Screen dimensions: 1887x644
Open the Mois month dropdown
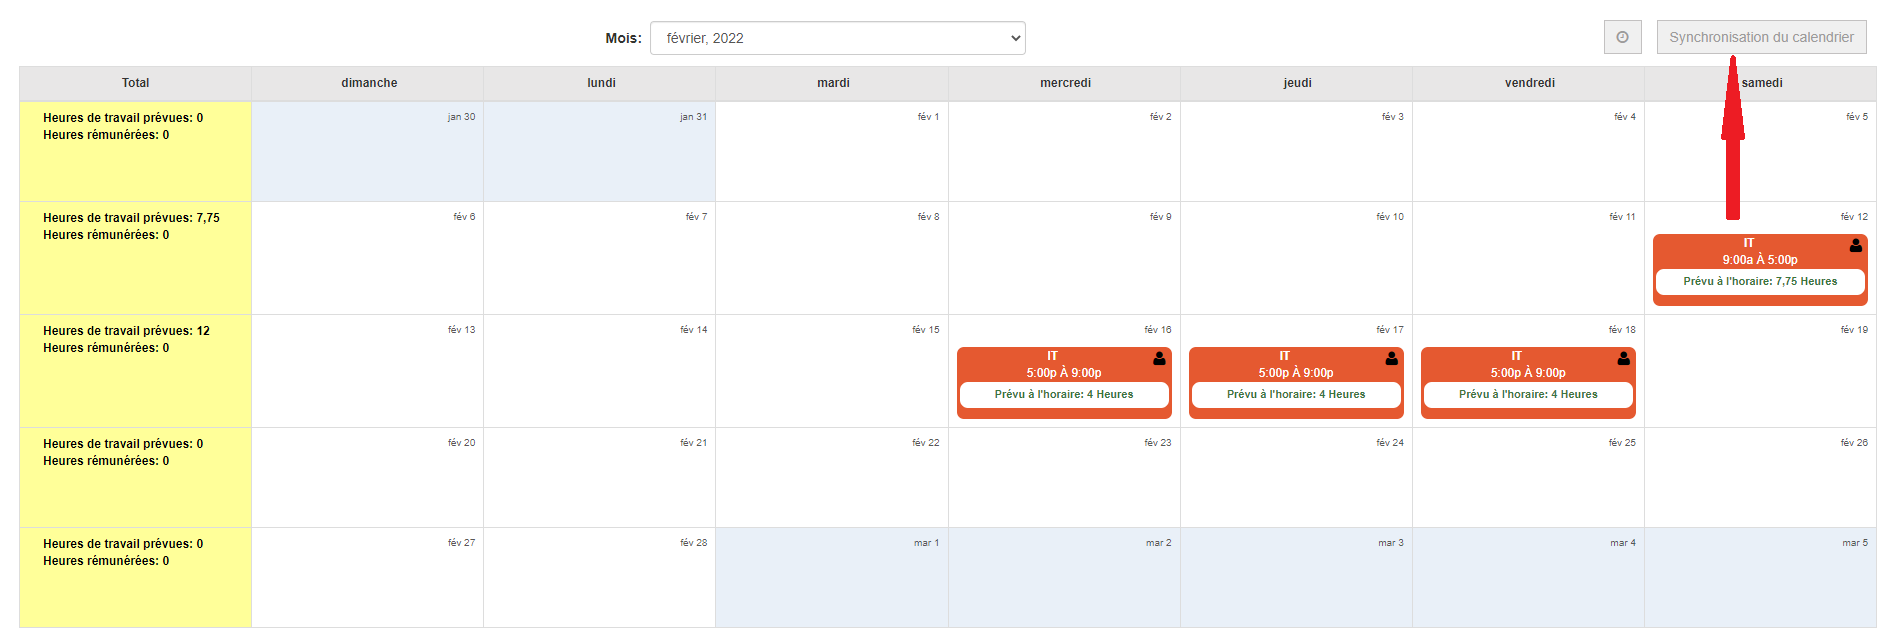click(x=837, y=38)
